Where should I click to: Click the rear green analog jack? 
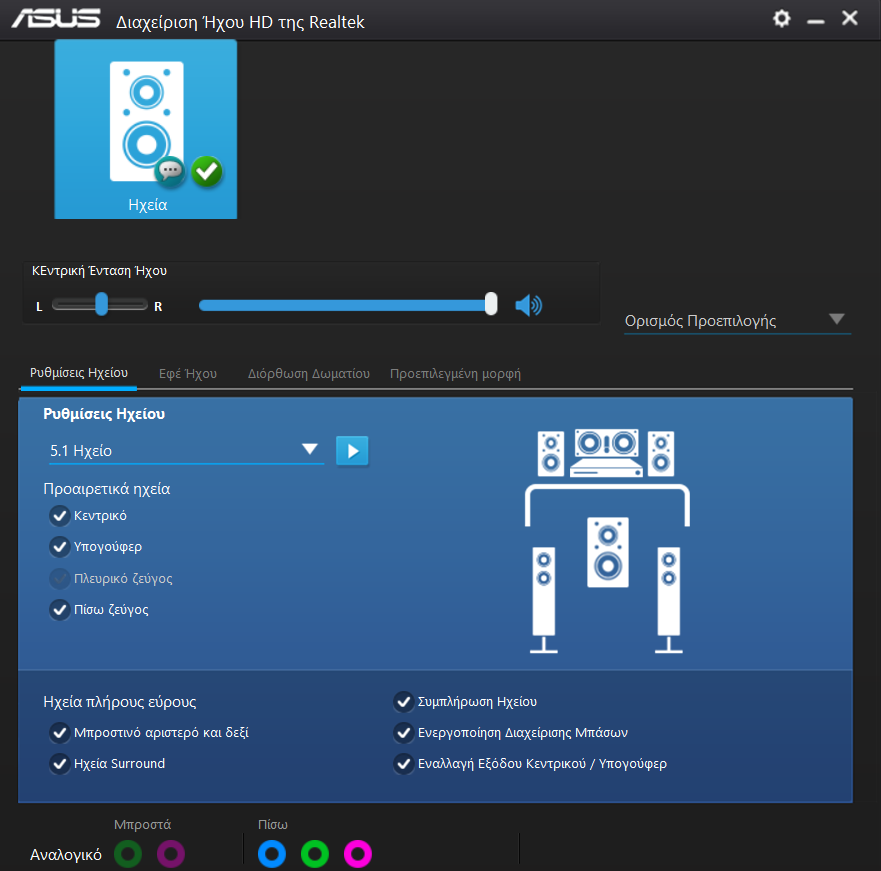315,854
